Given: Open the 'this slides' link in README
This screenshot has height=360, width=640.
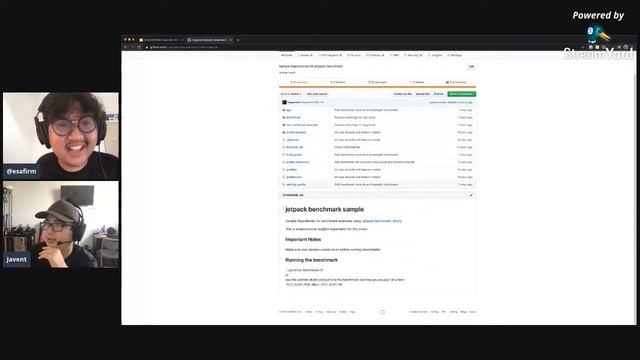Looking at the screenshot, I should 360,229.
